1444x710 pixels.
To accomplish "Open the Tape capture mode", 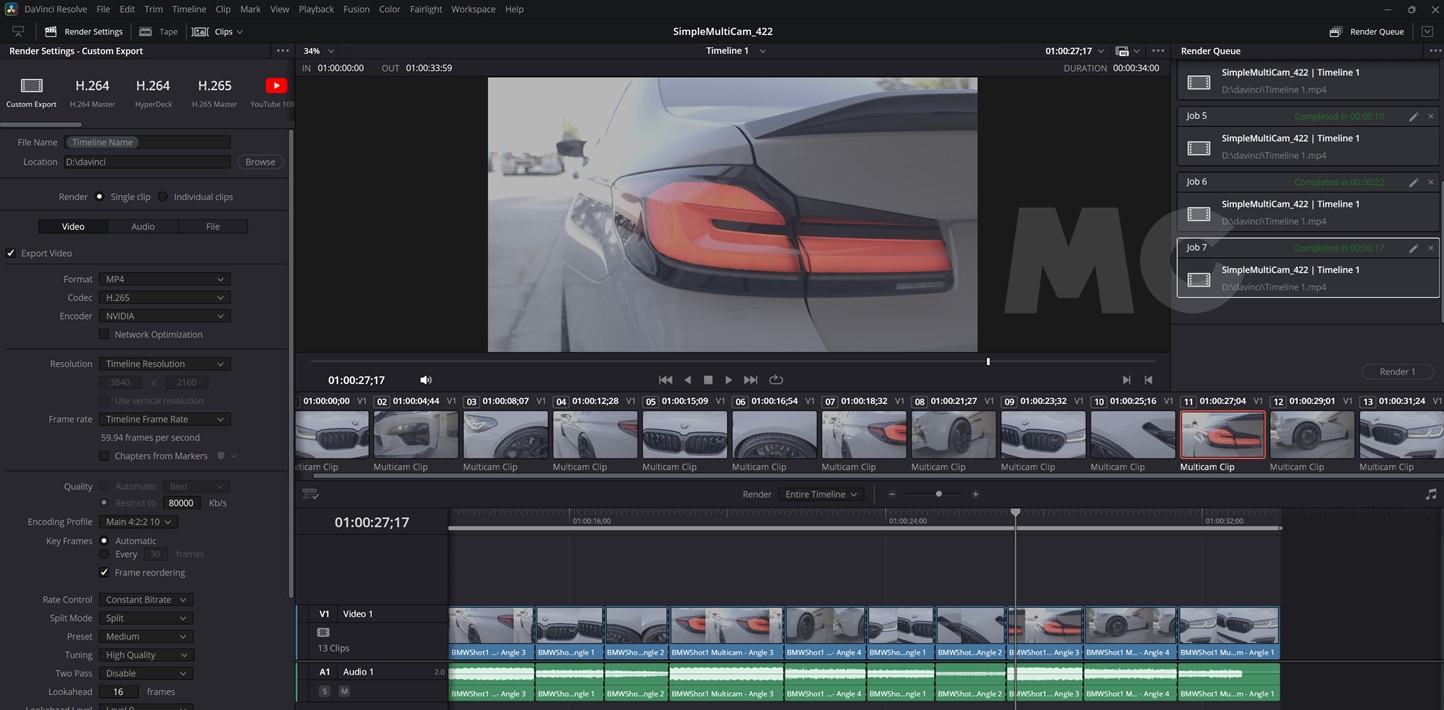I will pyautogui.click(x=158, y=31).
